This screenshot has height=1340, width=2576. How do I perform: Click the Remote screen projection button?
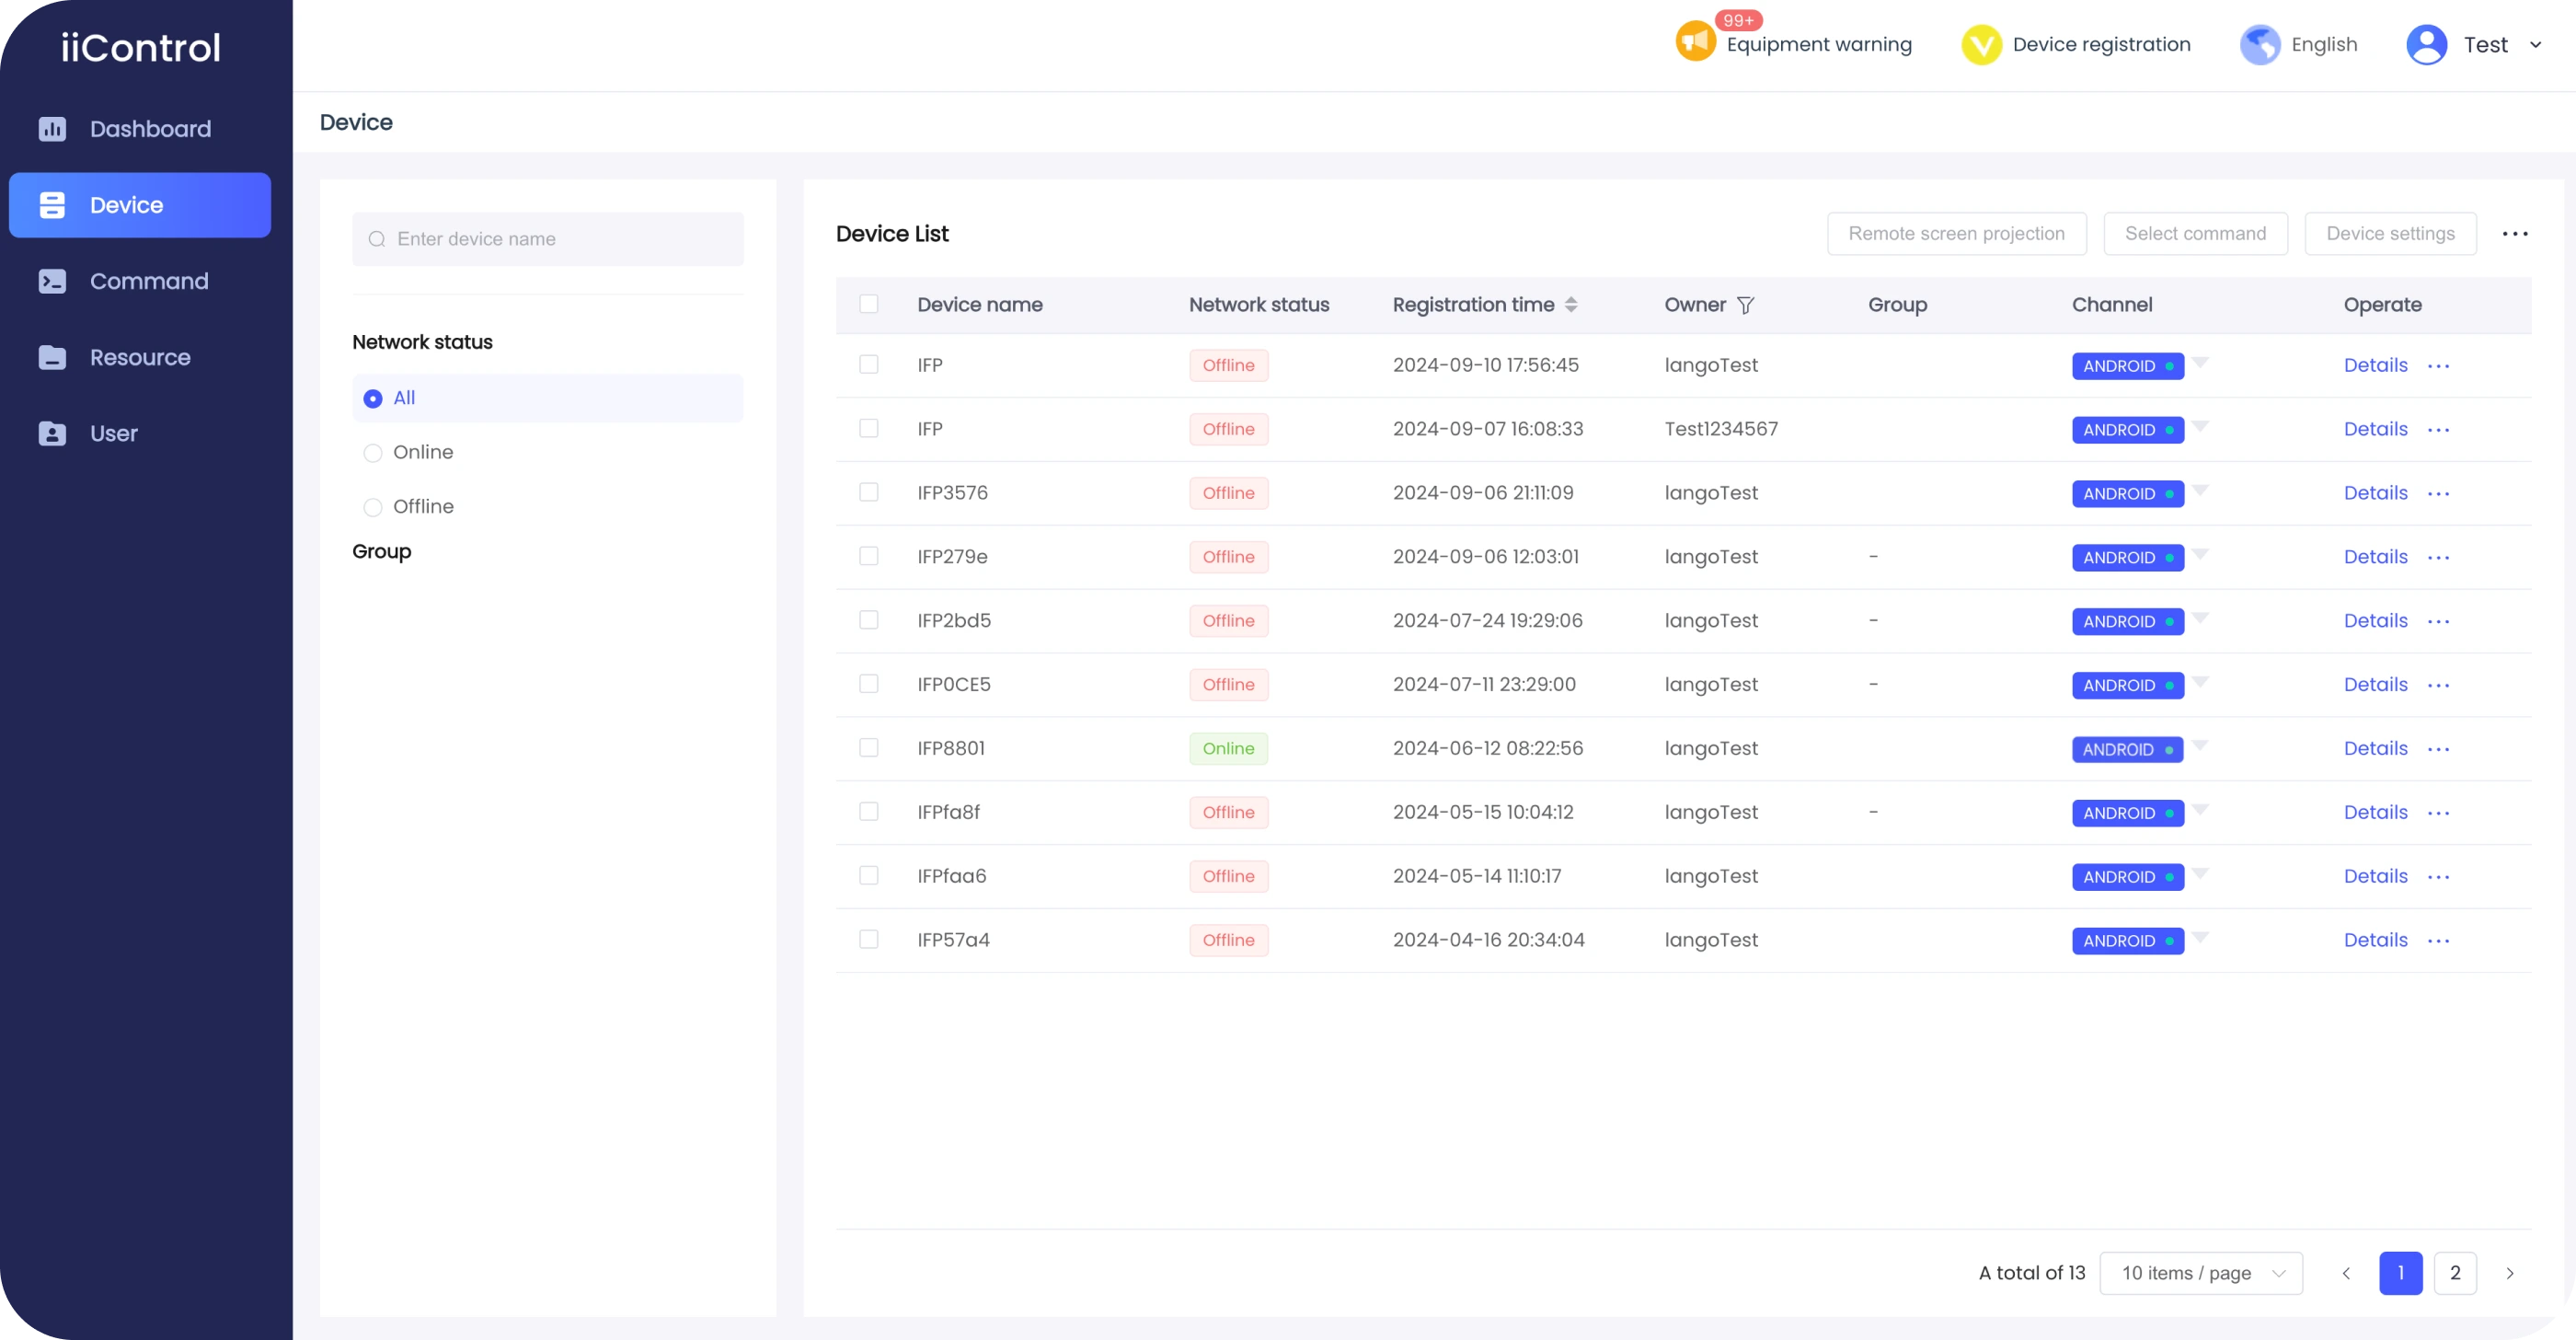pos(1956,234)
